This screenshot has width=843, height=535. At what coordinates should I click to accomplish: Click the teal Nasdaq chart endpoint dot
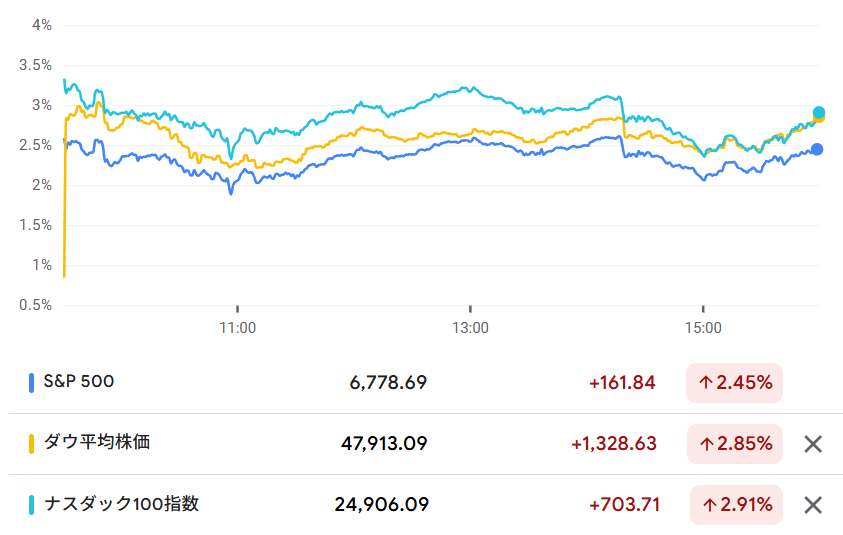click(x=819, y=113)
